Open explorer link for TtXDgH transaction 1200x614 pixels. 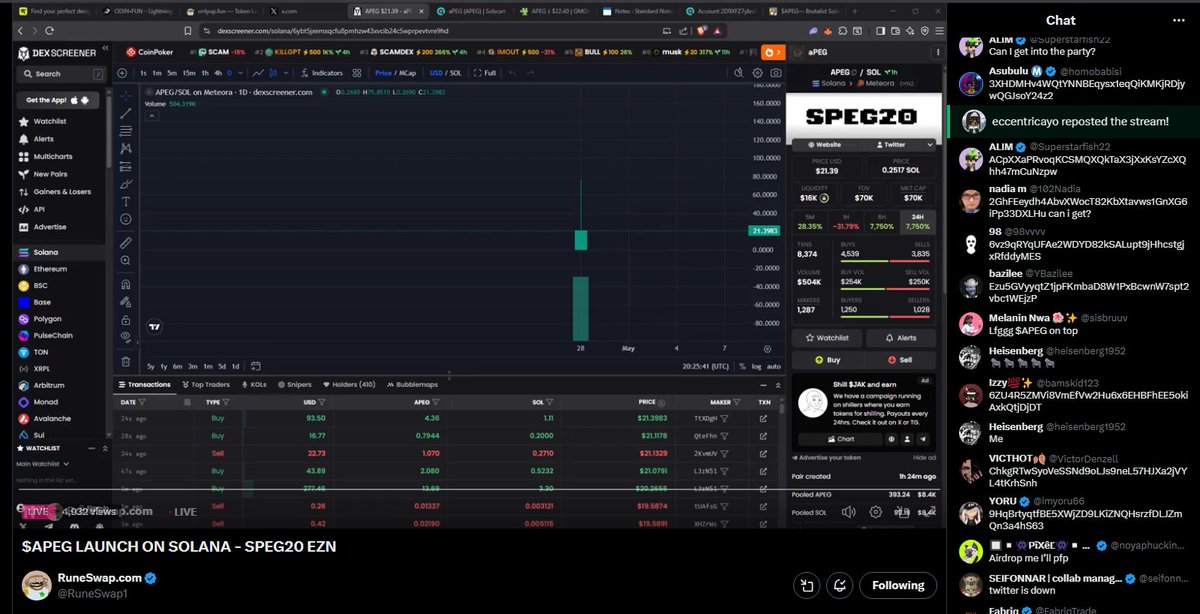pos(763,419)
